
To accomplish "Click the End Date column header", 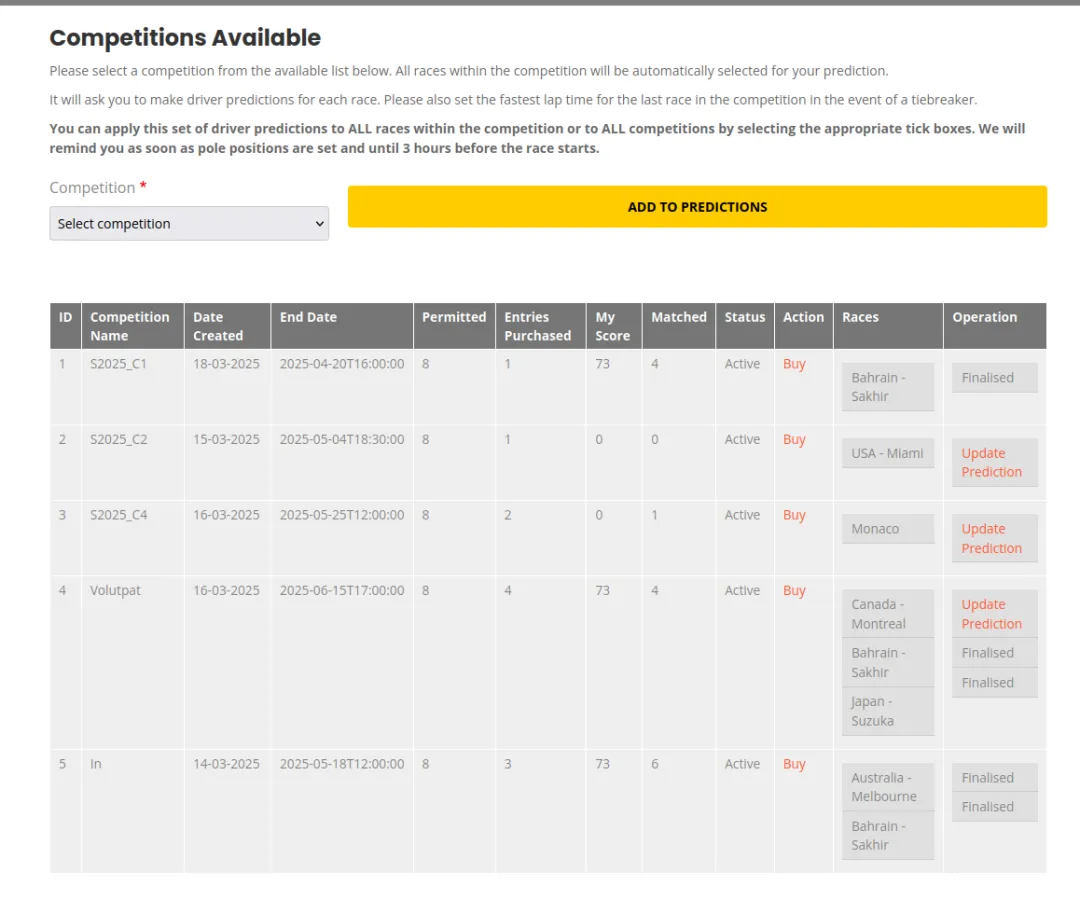I will [x=308, y=317].
